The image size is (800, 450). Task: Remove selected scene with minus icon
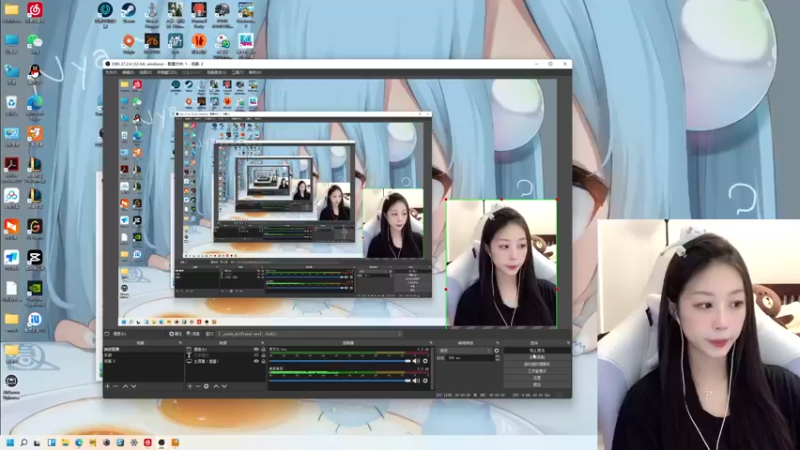tap(116, 386)
